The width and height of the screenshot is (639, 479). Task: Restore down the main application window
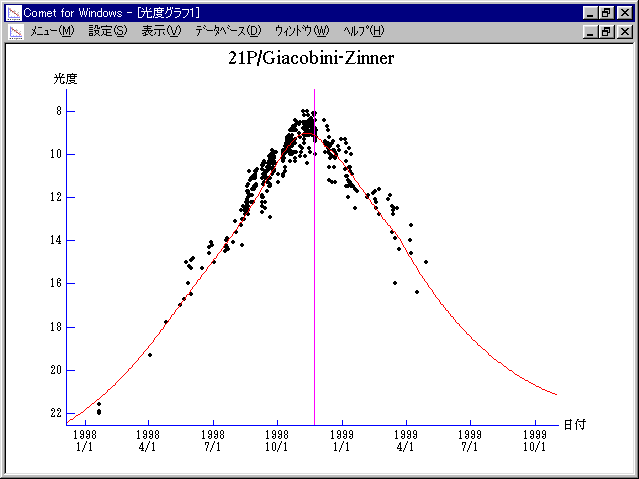[606, 12]
